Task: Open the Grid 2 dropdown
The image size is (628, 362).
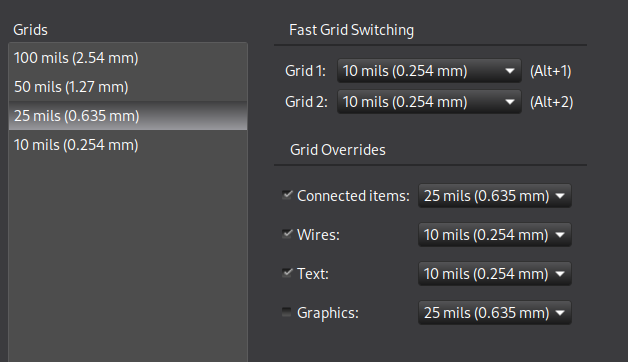Action: pos(429,102)
